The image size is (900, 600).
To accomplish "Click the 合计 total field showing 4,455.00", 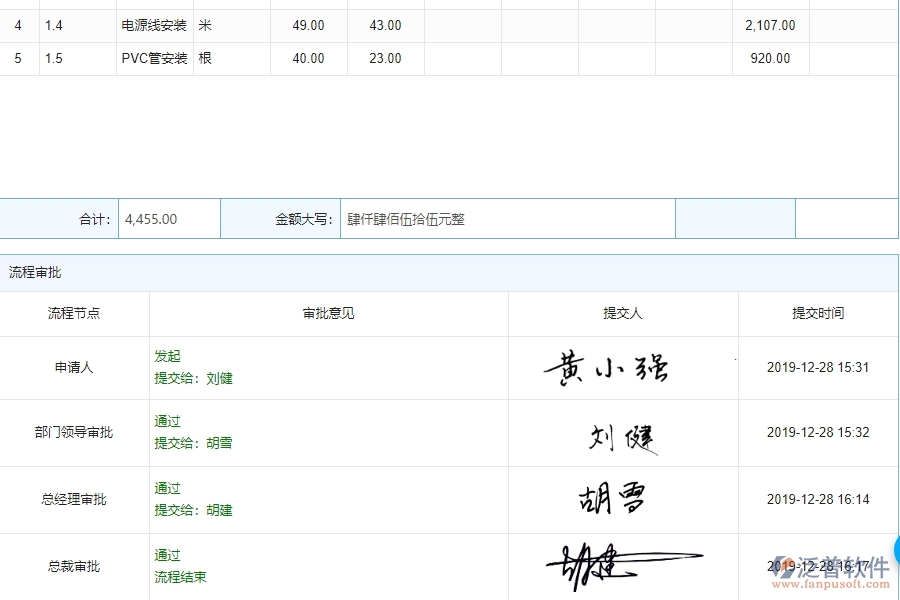I will (x=168, y=218).
